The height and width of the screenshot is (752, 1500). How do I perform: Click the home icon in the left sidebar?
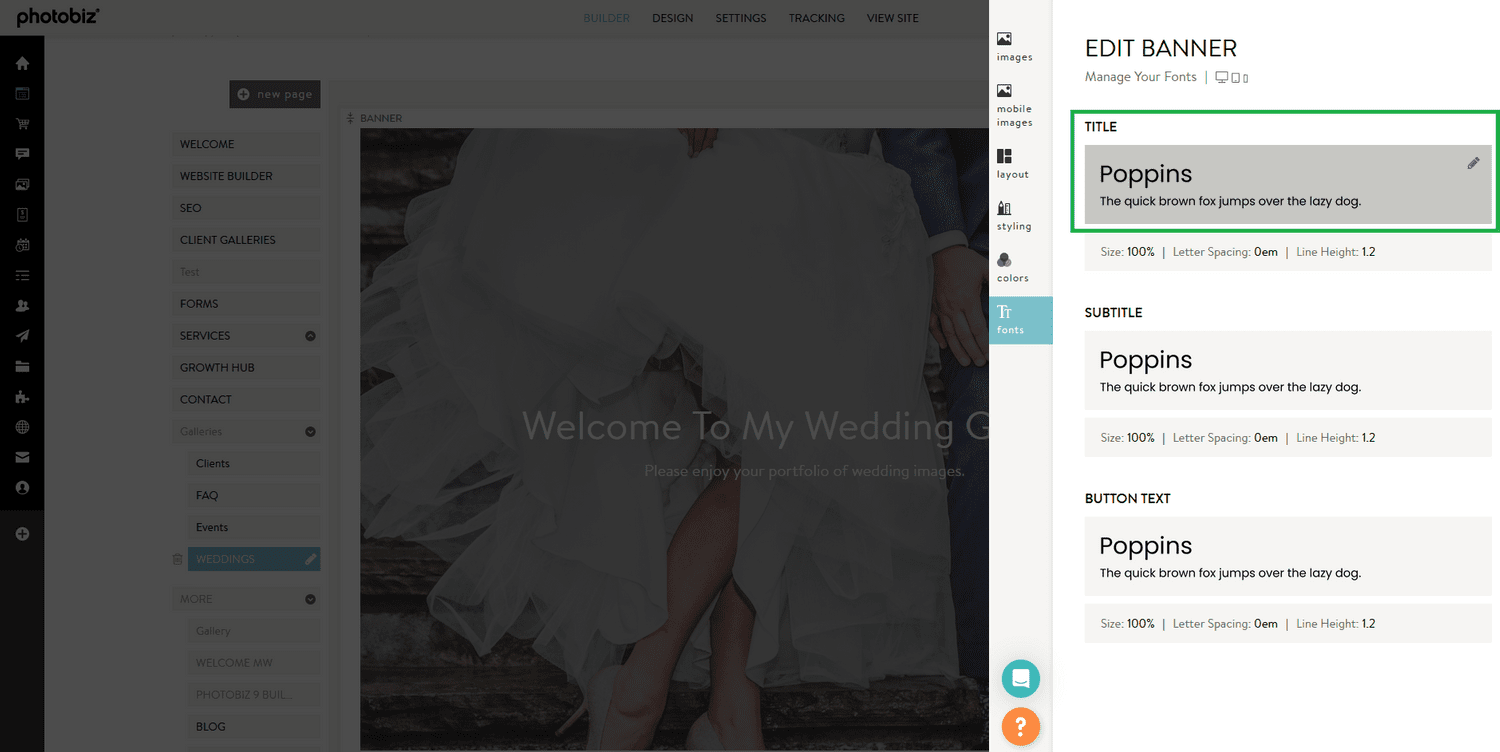[x=22, y=62]
